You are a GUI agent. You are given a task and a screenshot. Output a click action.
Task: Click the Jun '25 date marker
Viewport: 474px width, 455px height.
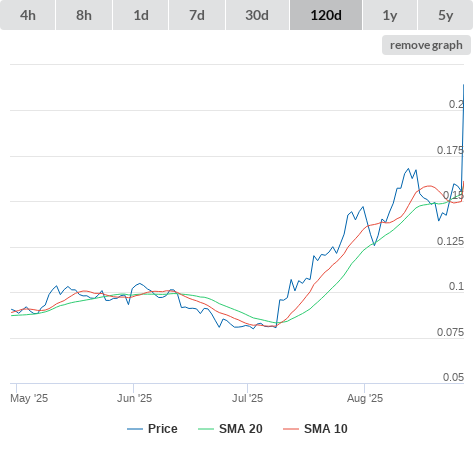[134, 398]
